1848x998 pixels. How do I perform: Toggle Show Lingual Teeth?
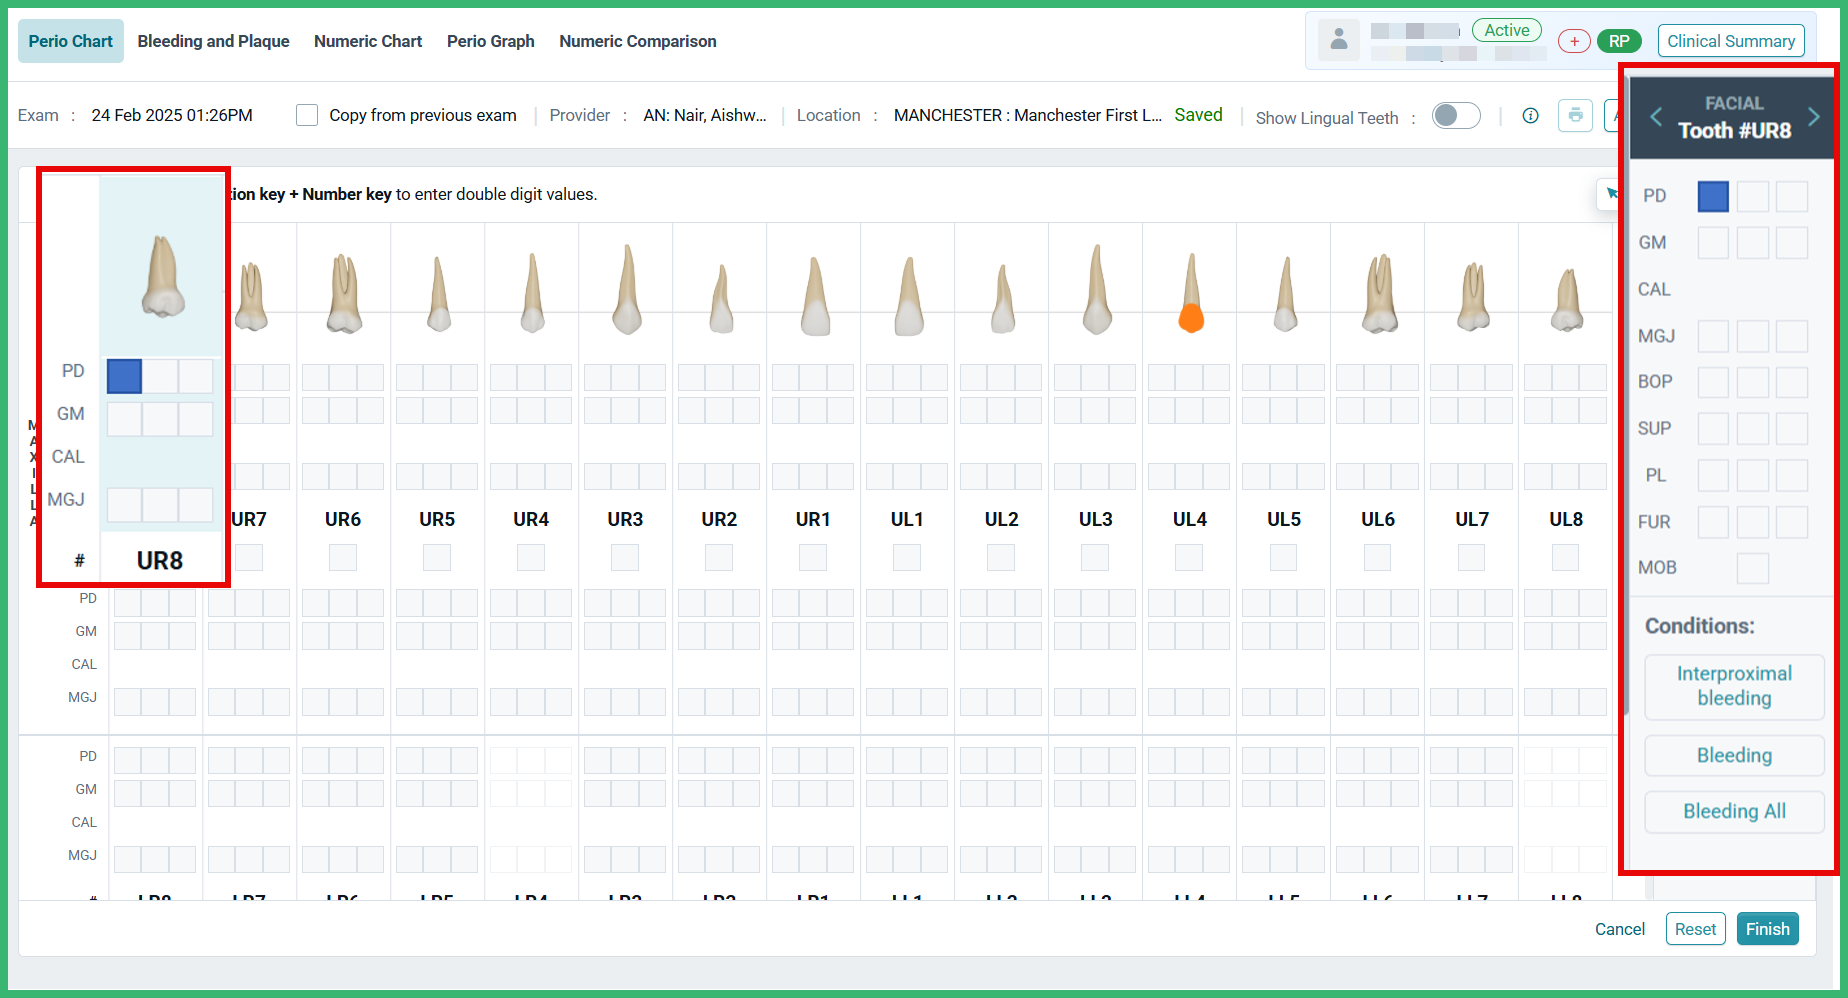coord(1456,116)
